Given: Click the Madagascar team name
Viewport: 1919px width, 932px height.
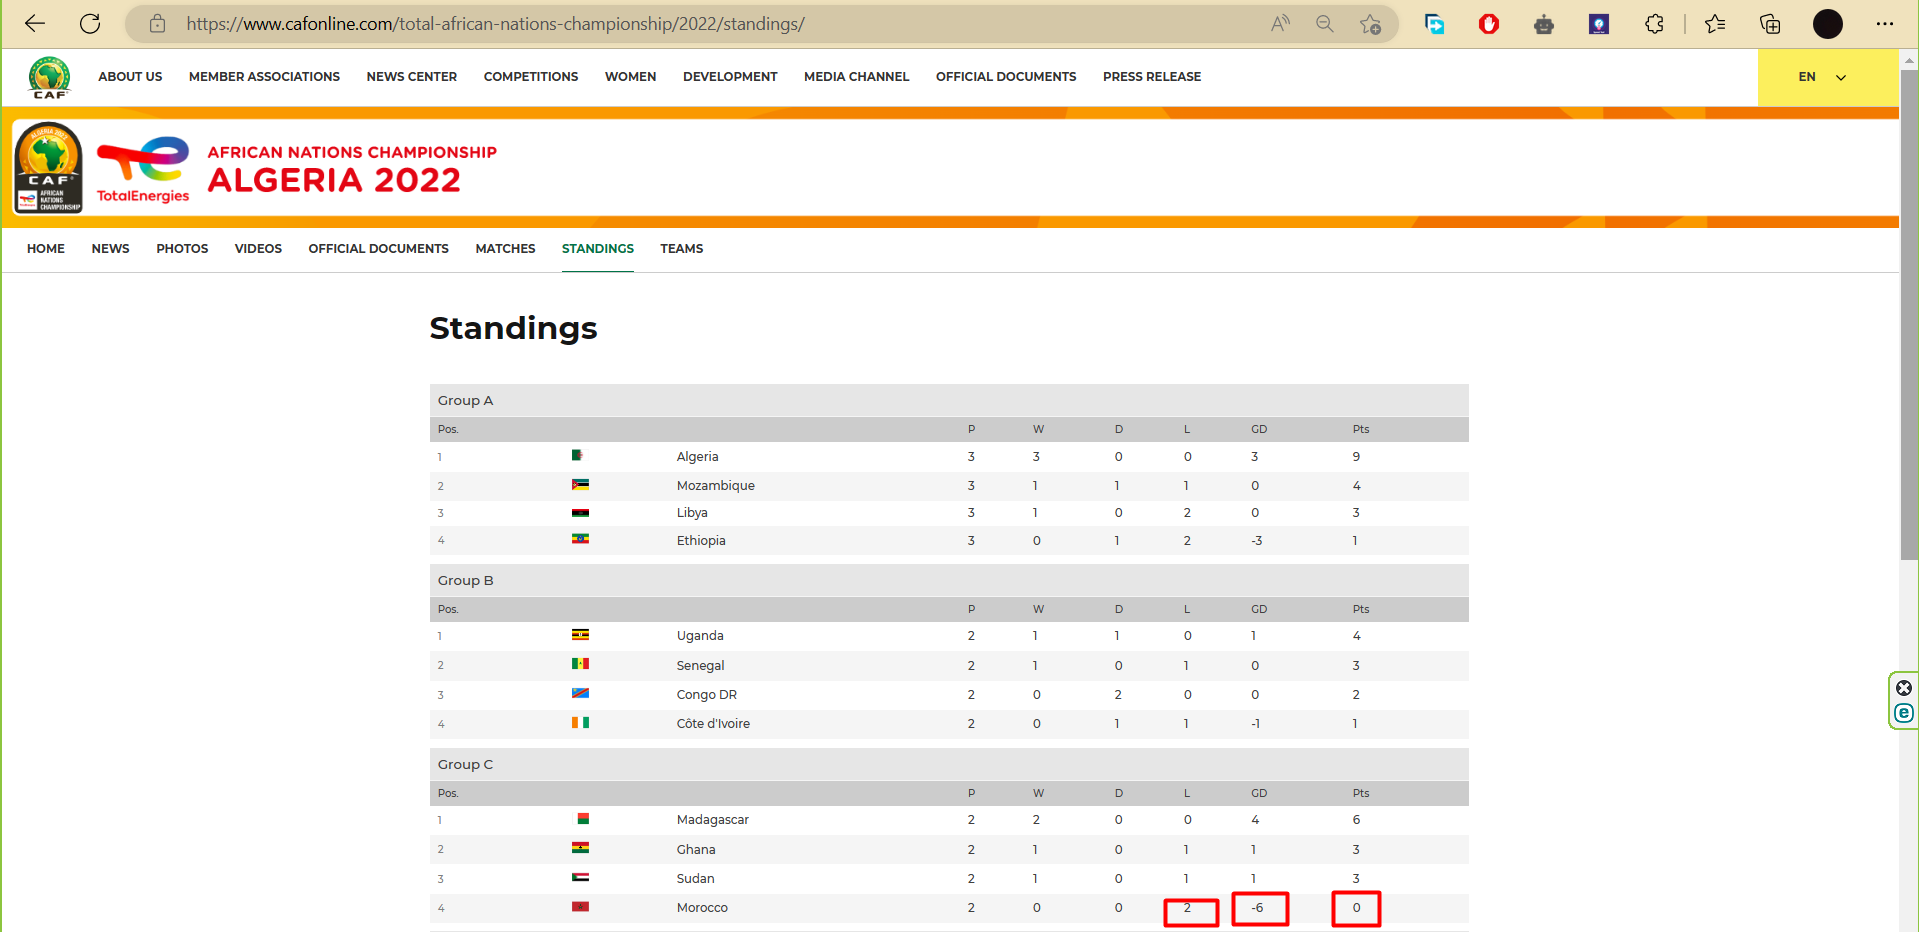Looking at the screenshot, I should [712, 820].
